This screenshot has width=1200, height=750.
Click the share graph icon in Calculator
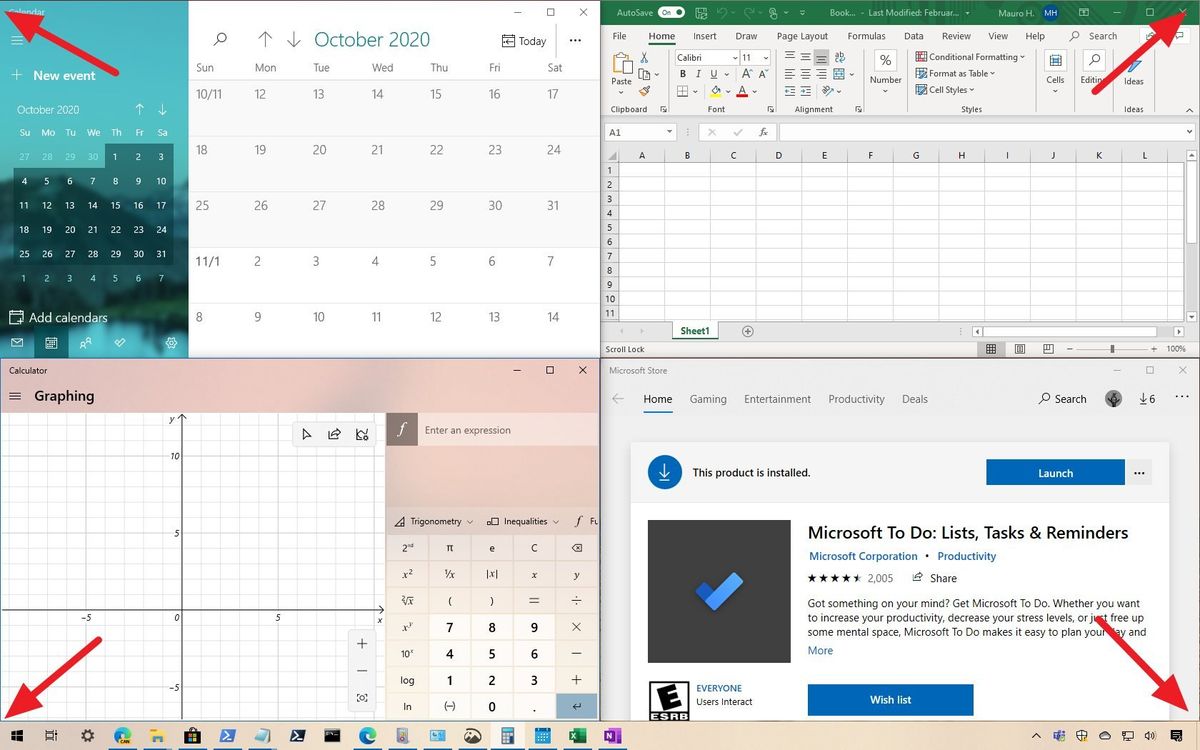tap(335, 434)
